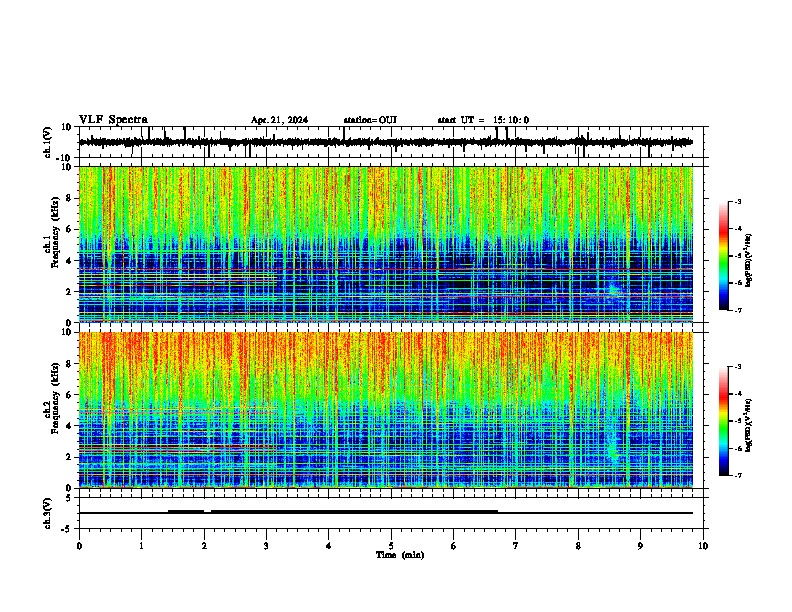Select the "start UT = 15:10:0" text
Image resolution: width=792 pixels, height=612 pixels.
point(483,120)
